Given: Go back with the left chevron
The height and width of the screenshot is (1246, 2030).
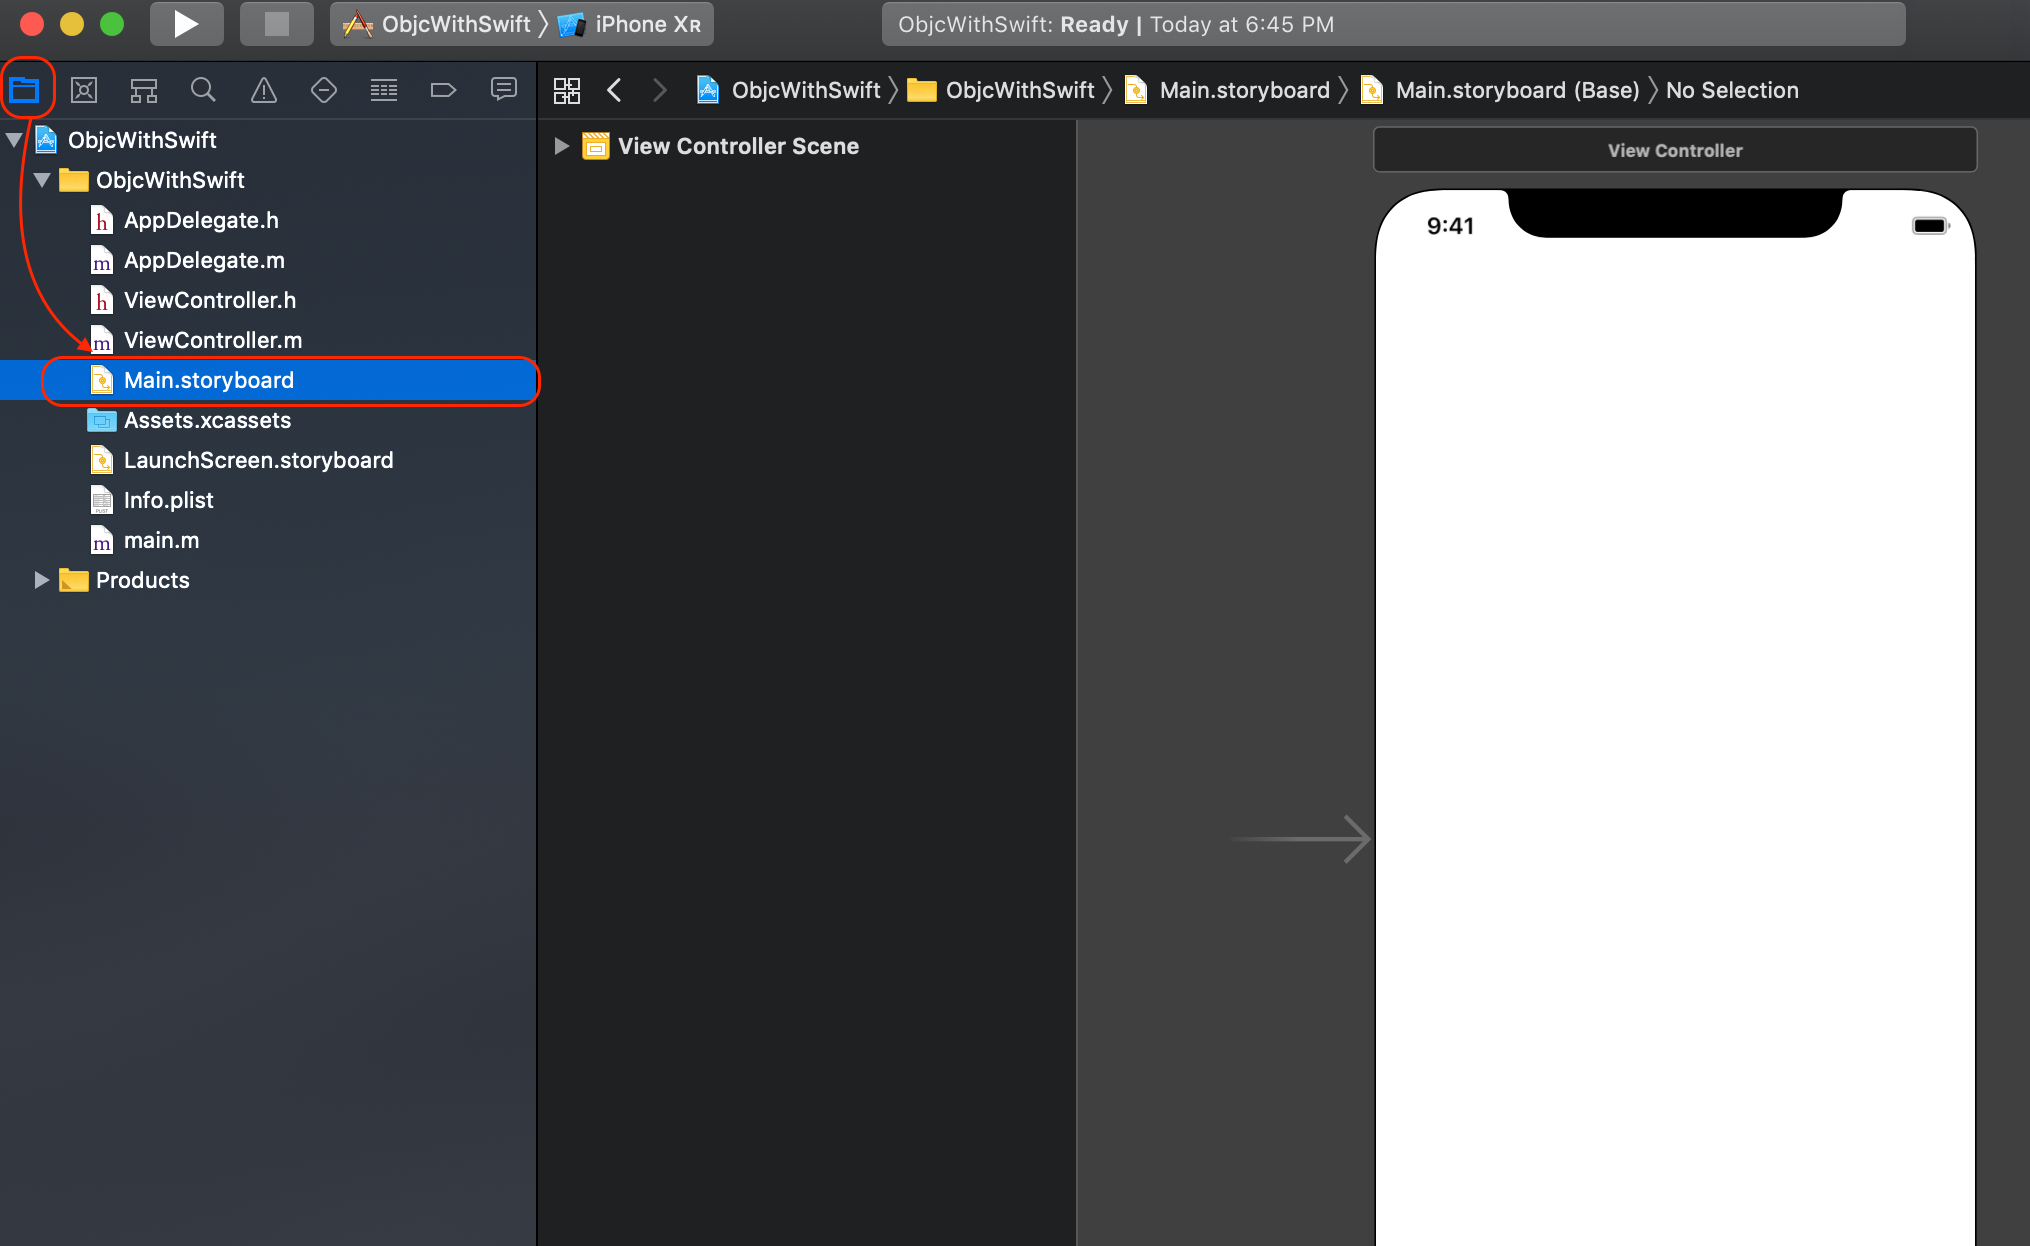Looking at the screenshot, I should (x=614, y=91).
